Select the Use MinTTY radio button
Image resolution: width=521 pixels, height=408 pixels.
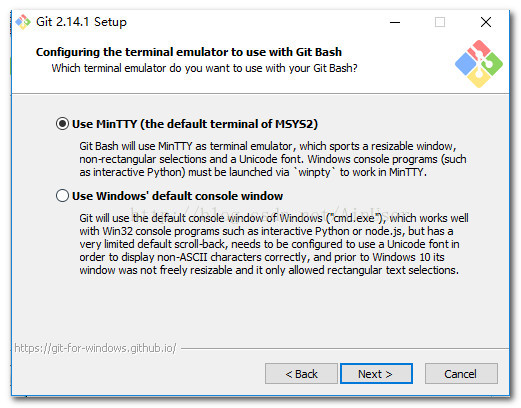tap(62, 124)
